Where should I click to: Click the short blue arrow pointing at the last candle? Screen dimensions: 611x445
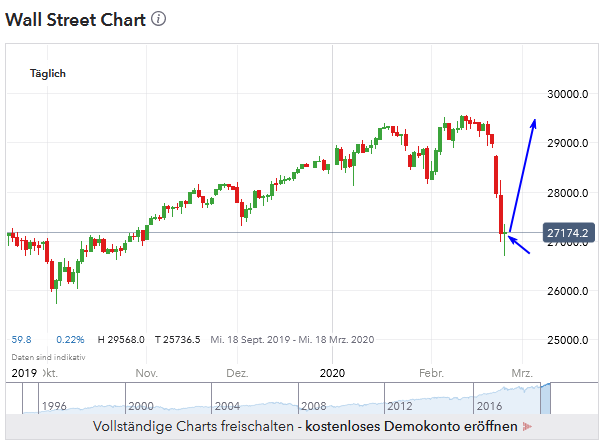(520, 241)
